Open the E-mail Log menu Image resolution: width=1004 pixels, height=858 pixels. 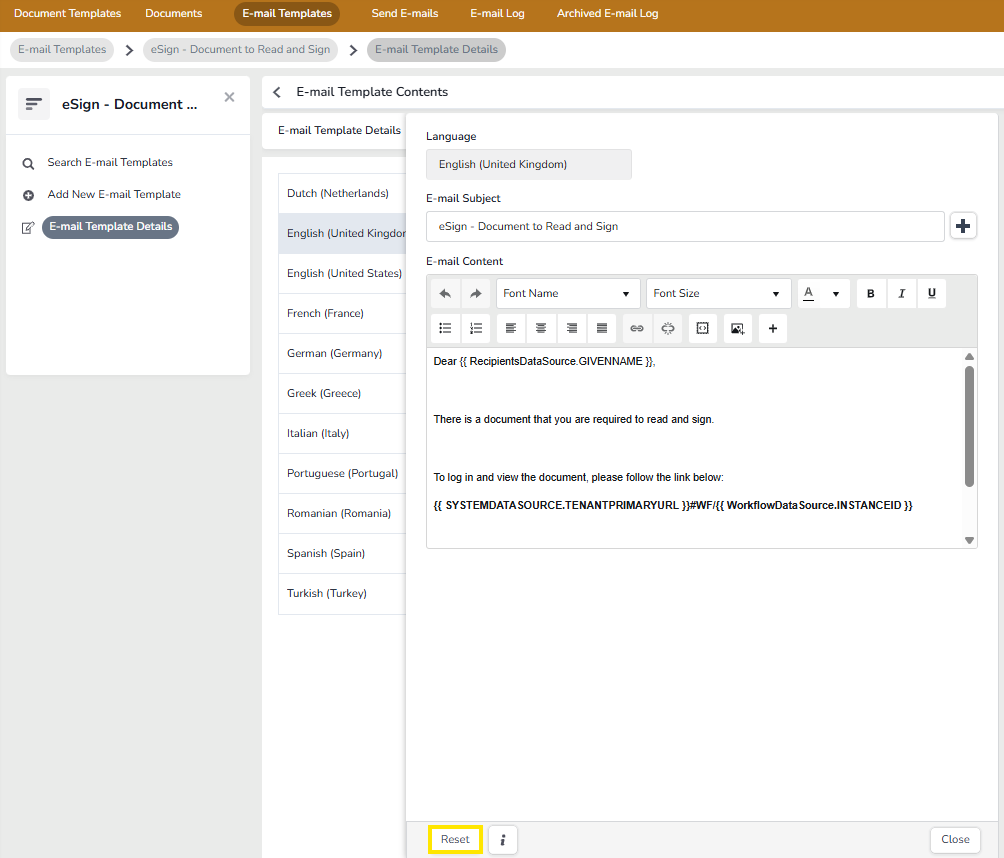(x=498, y=13)
